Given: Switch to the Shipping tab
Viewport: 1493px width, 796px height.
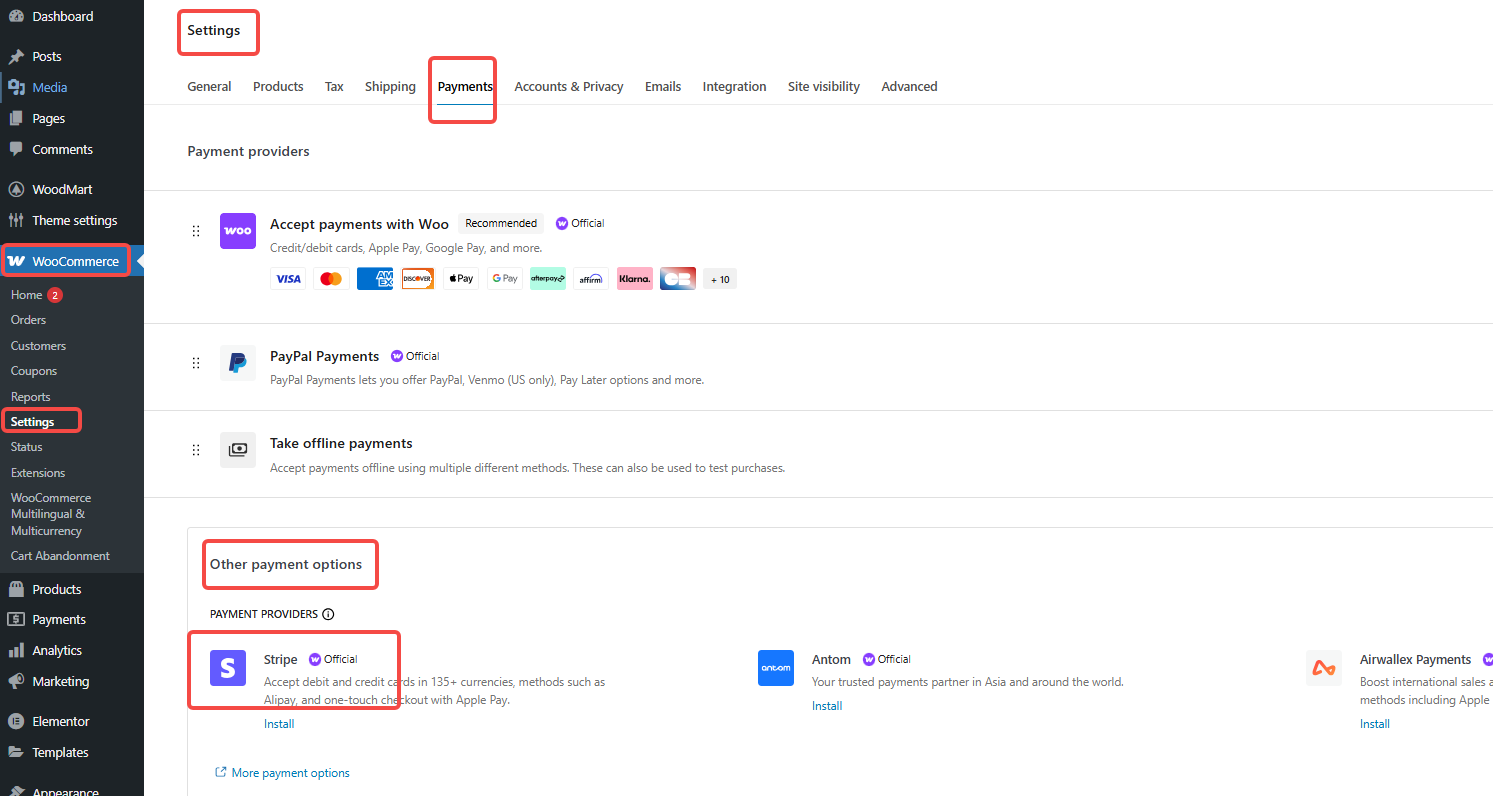Looking at the screenshot, I should click(x=390, y=86).
